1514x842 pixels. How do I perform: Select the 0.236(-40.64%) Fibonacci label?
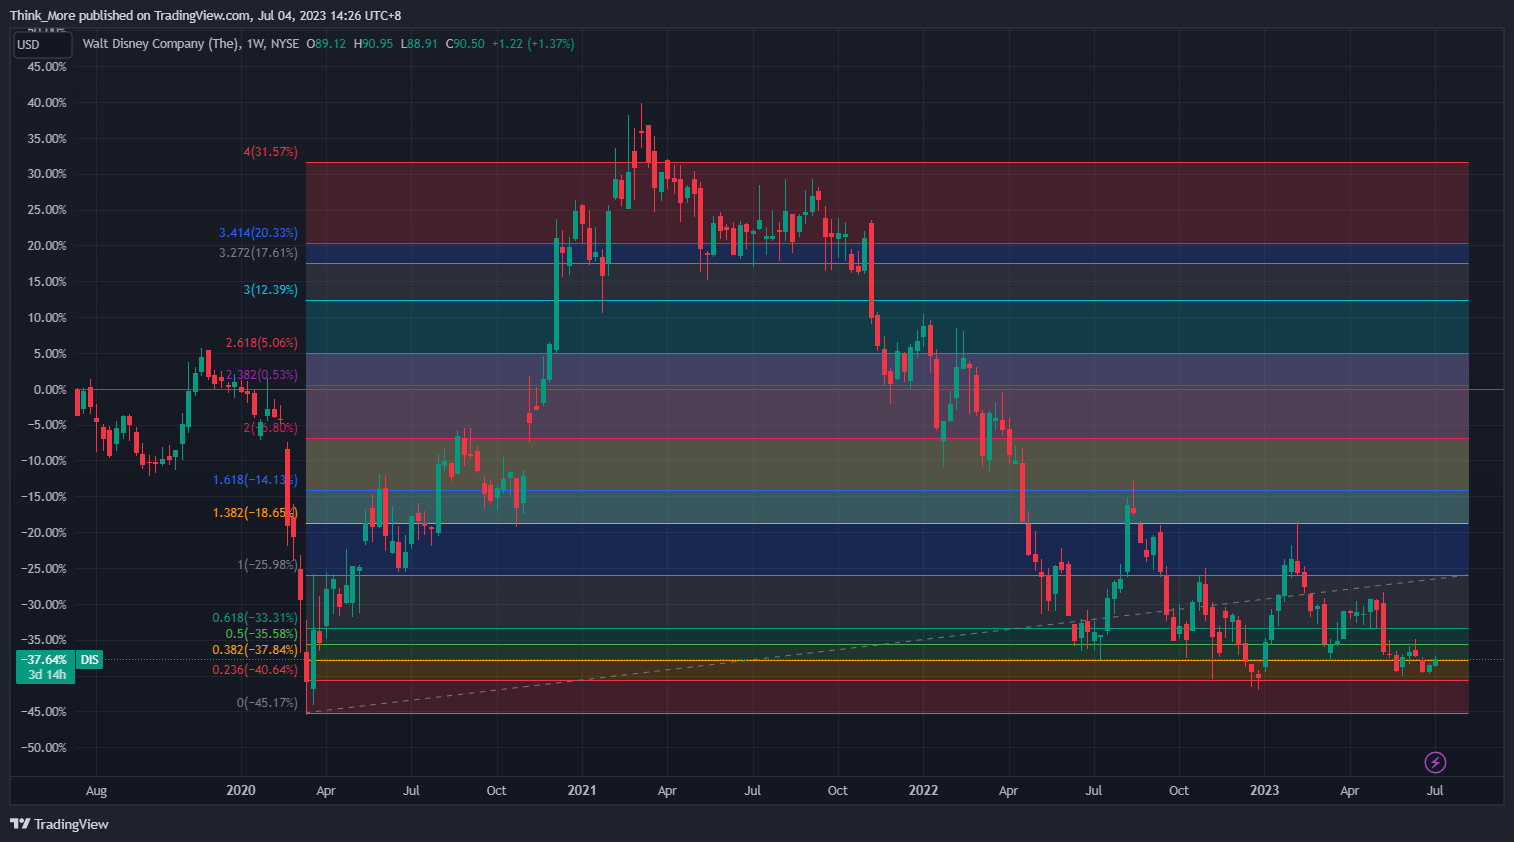coord(256,670)
